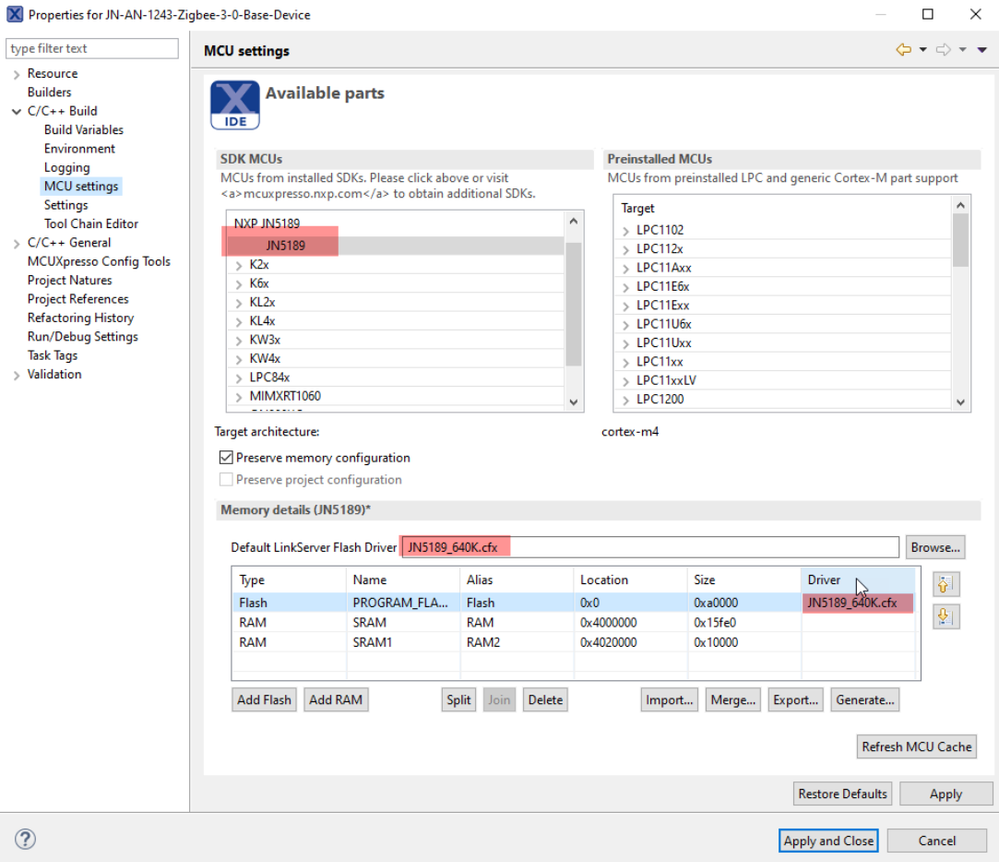Expand the Validation tree node
Viewport: 999px width, 862px height.
pos(17,375)
